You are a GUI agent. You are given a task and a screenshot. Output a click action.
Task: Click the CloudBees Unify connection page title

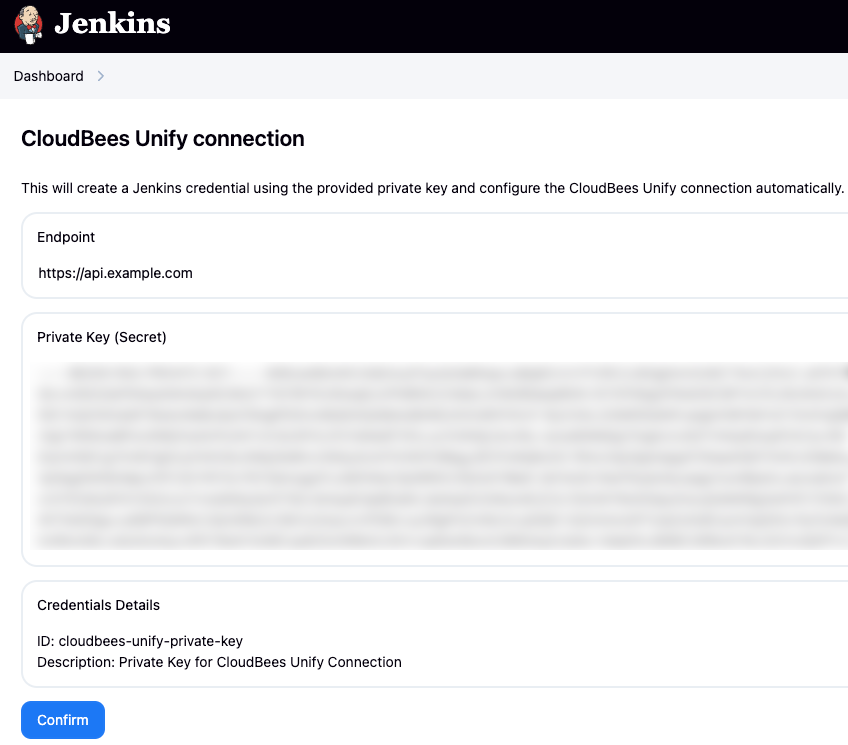click(x=162, y=139)
